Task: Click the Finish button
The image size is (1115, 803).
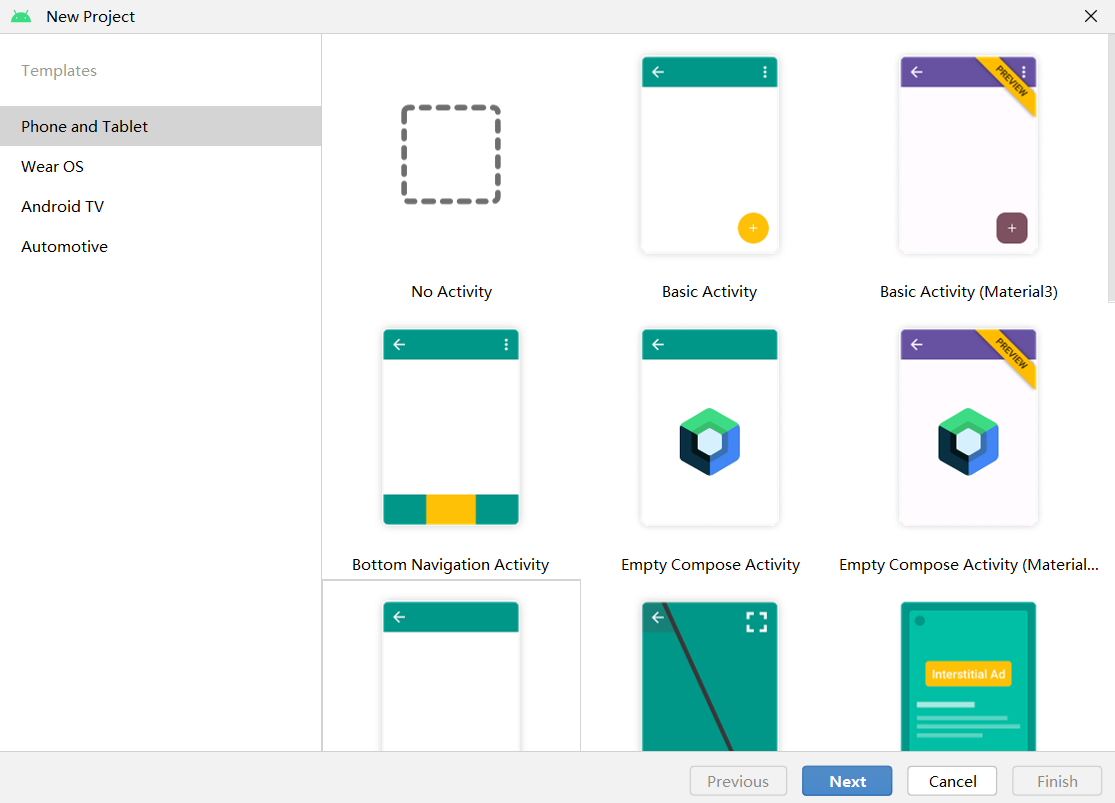Action: (1057, 781)
